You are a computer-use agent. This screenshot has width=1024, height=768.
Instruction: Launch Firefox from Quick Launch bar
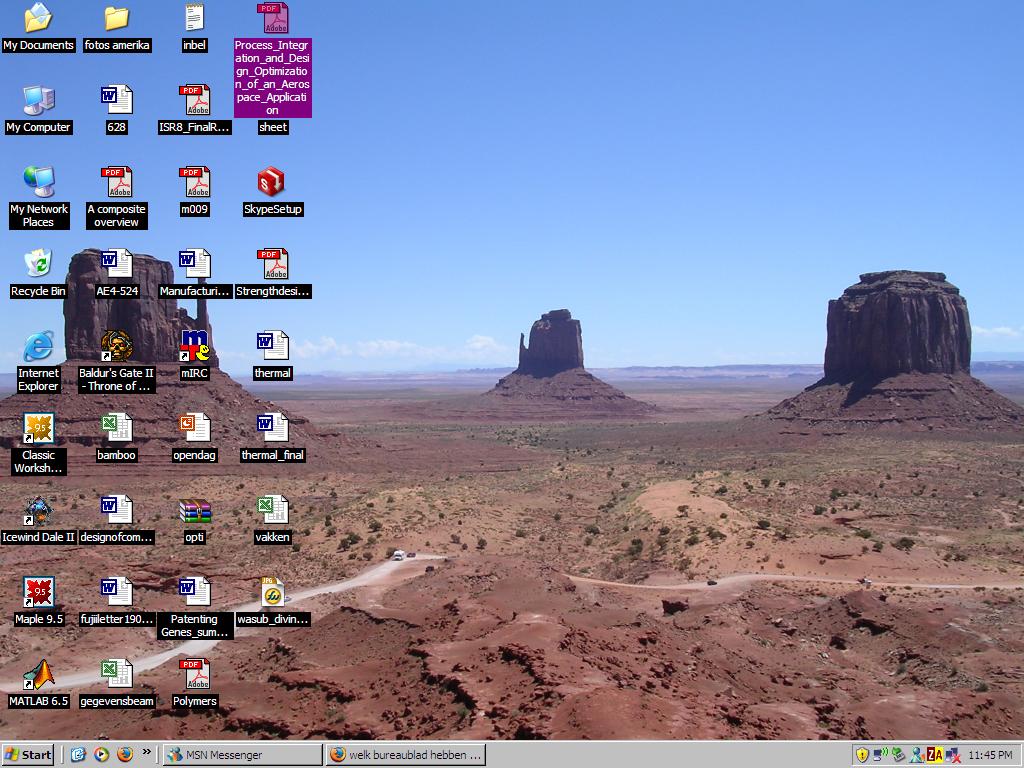click(x=125, y=754)
